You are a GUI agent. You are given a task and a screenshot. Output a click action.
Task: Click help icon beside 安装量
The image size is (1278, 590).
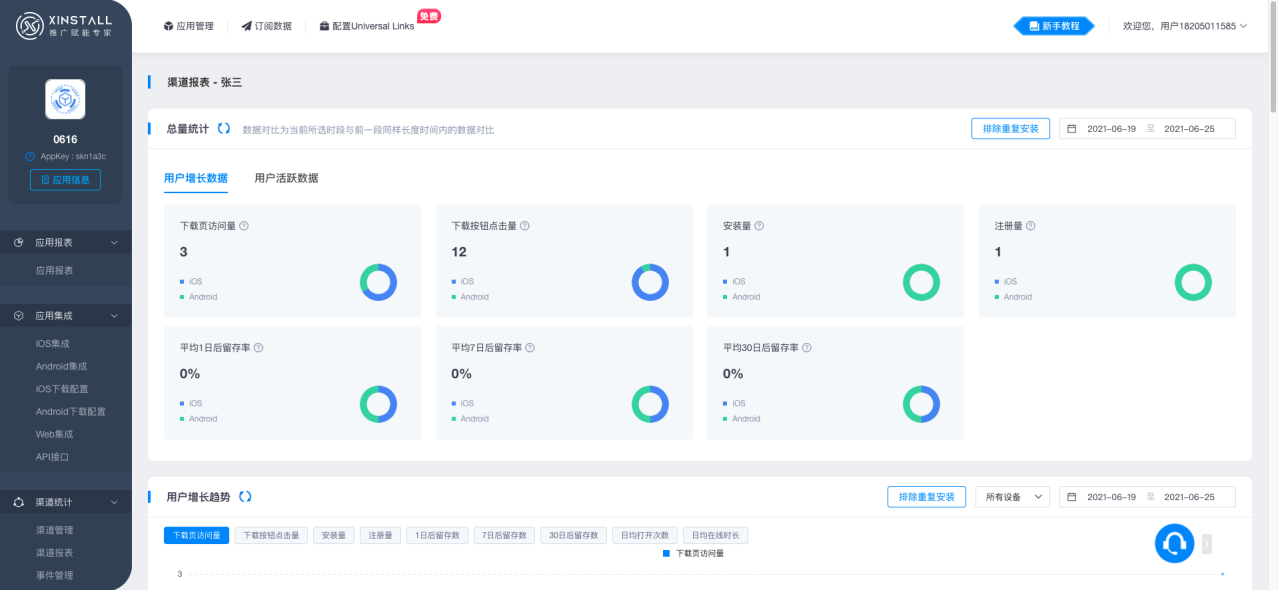[760, 226]
